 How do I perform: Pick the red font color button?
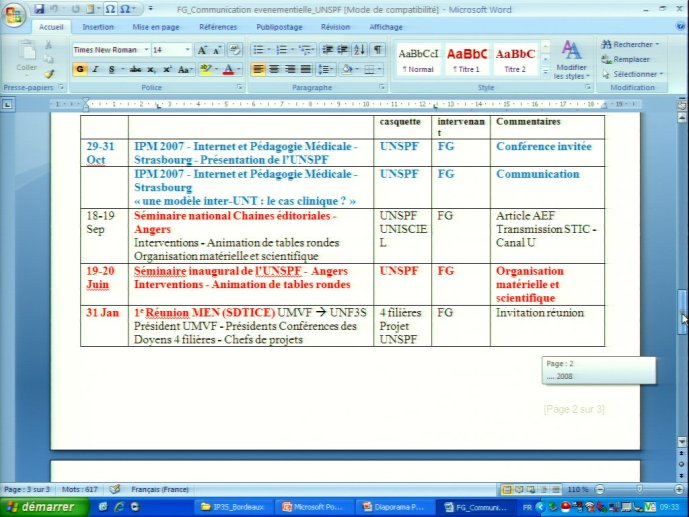(228, 69)
